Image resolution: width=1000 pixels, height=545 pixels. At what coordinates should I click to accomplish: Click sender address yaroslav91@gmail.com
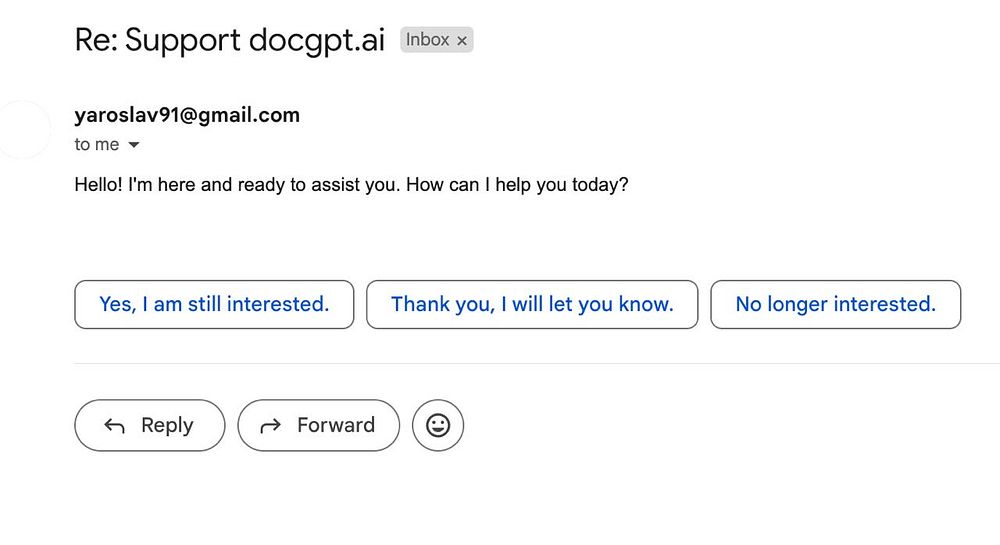pos(187,115)
